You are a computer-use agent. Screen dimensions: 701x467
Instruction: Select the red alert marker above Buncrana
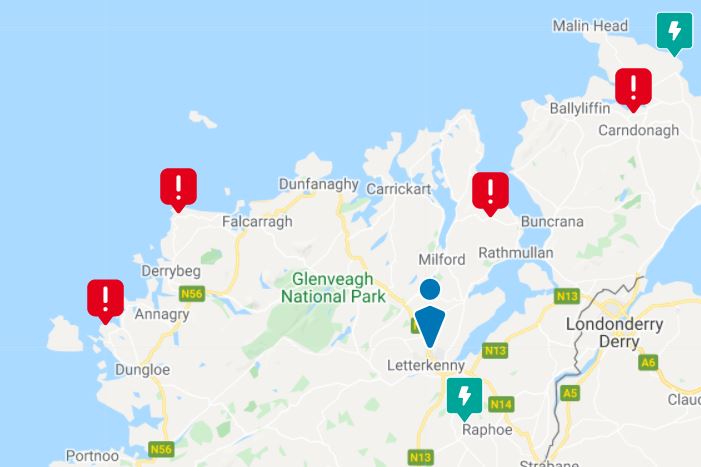tap(490, 194)
